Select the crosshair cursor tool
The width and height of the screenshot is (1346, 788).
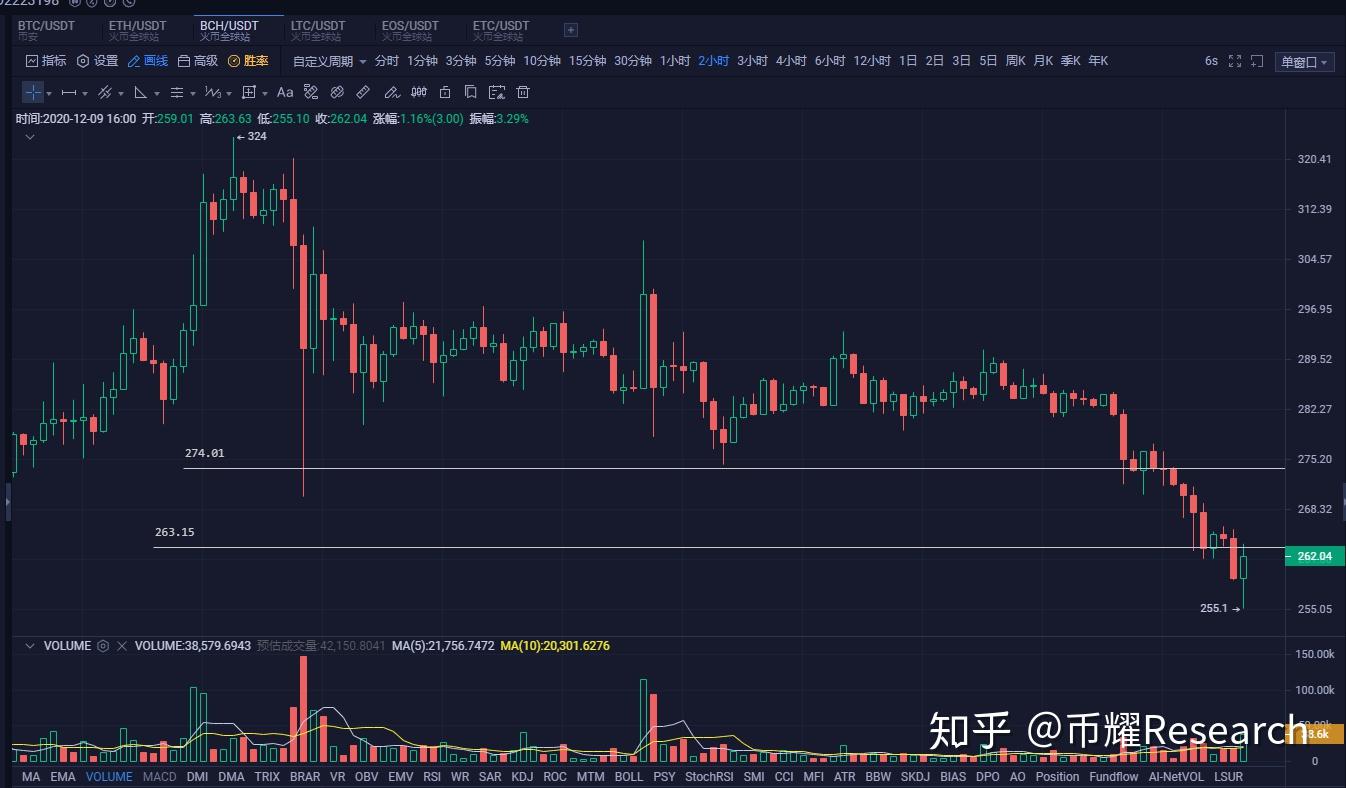pos(33,92)
